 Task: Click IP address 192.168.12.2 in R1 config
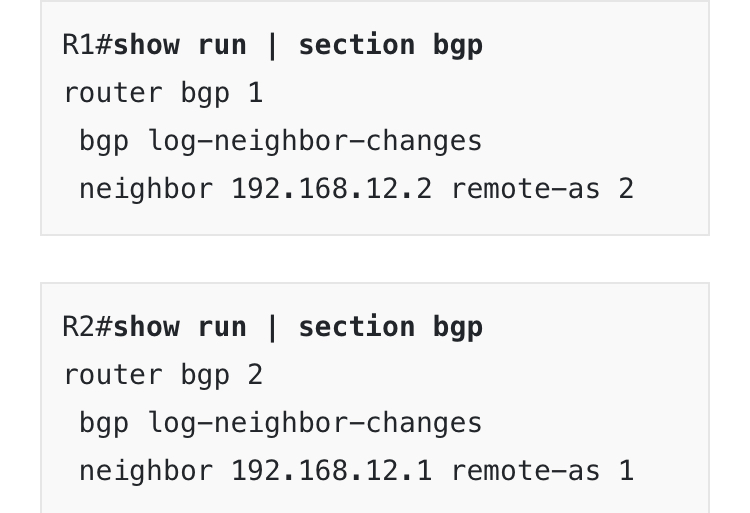click(x=332, y=189)
